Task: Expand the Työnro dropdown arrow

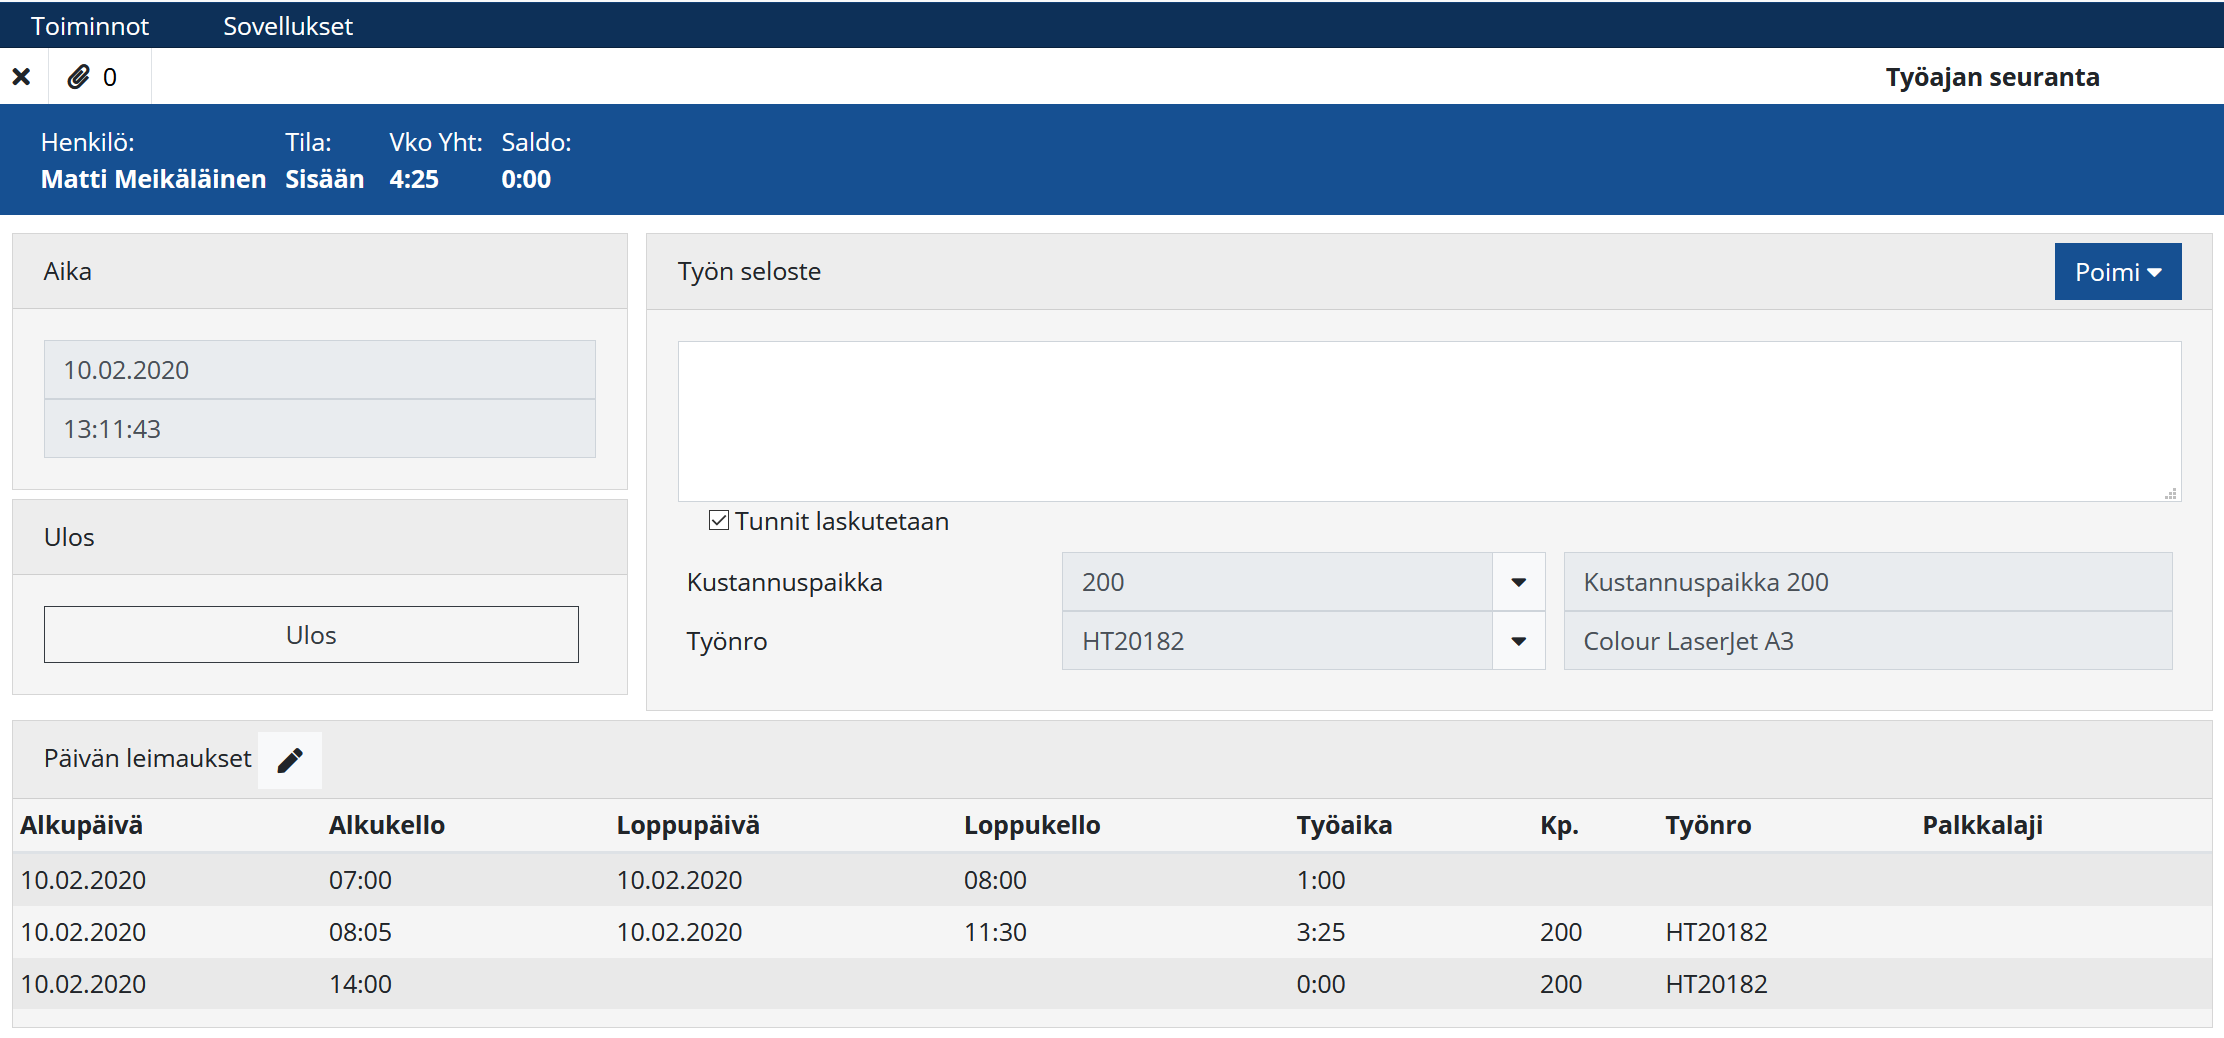Action: 1518,641
